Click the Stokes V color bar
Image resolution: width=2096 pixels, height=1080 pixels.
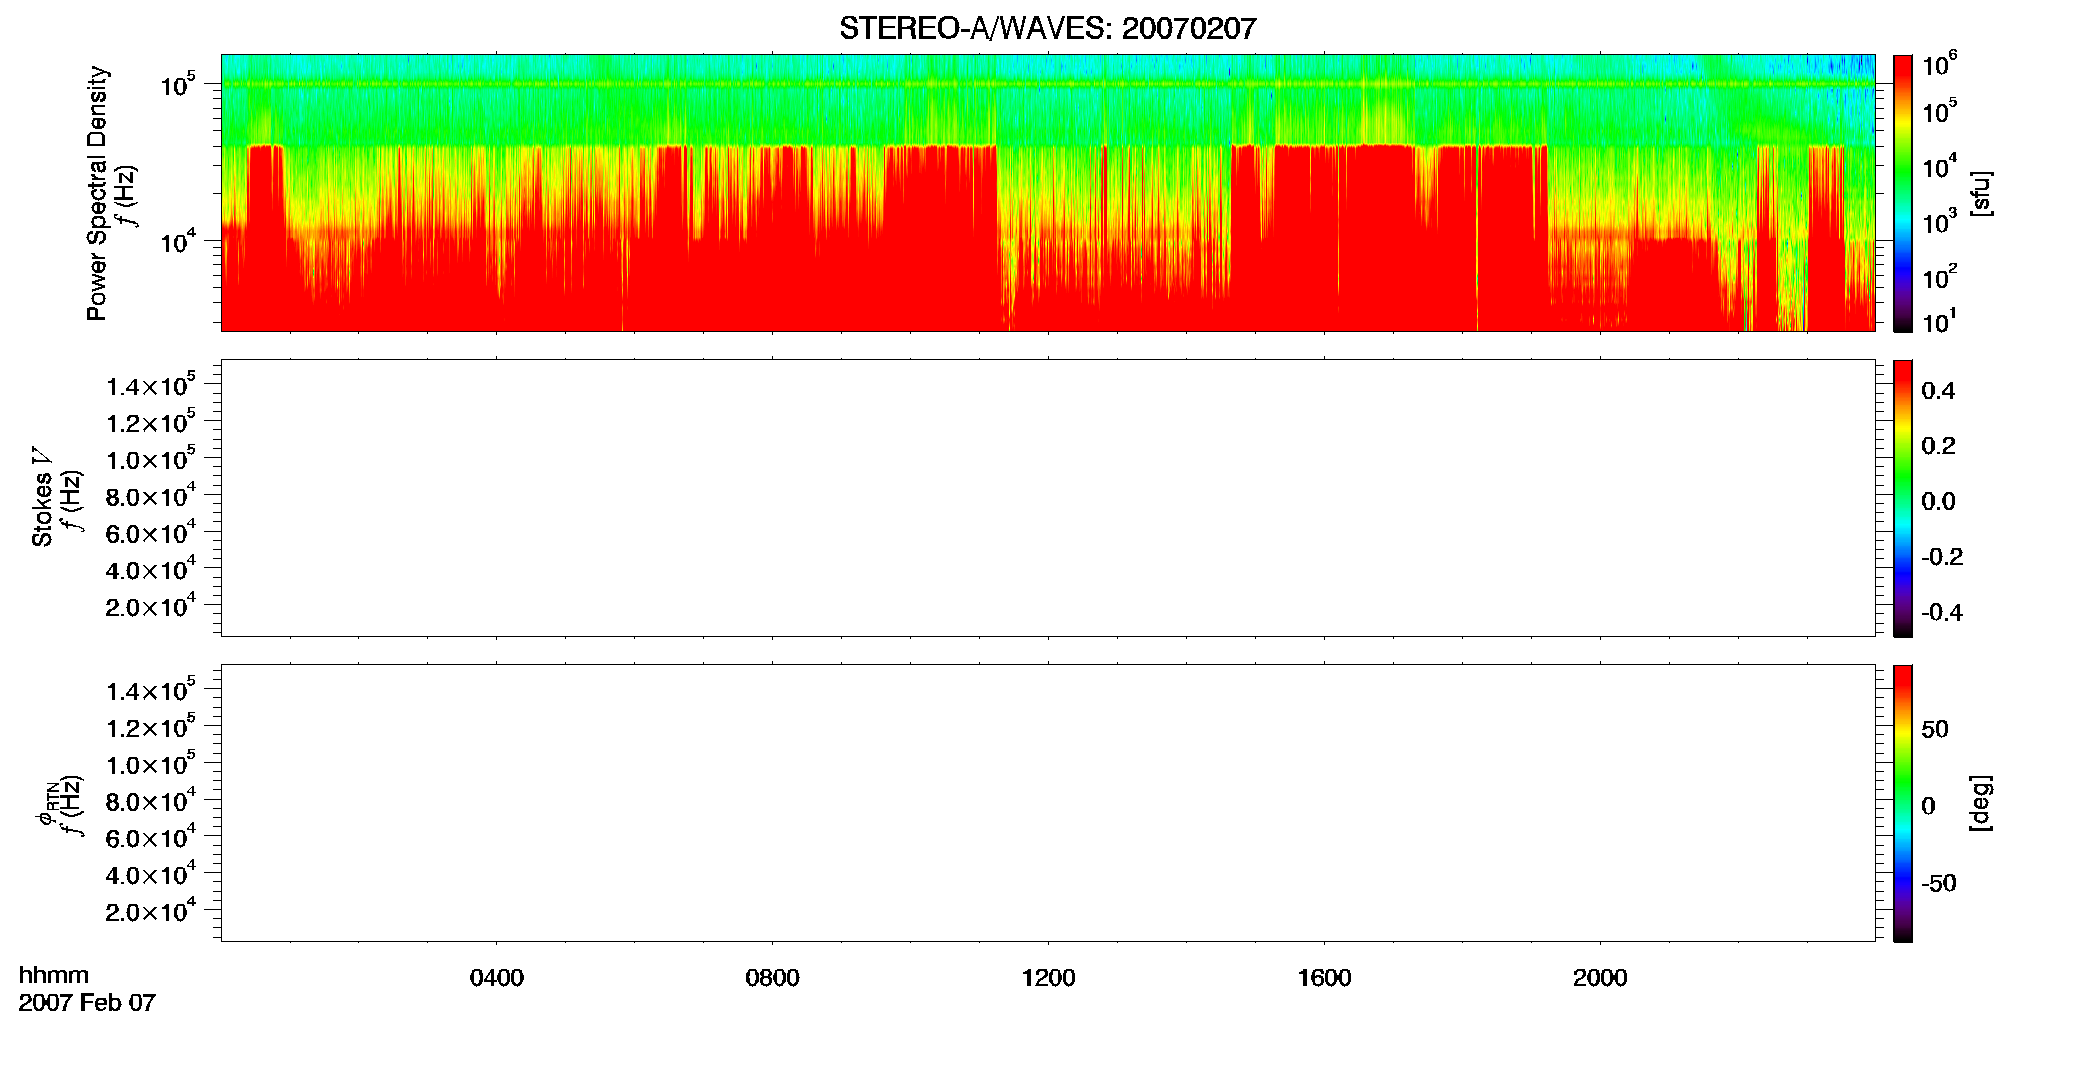pos(1903,498)
